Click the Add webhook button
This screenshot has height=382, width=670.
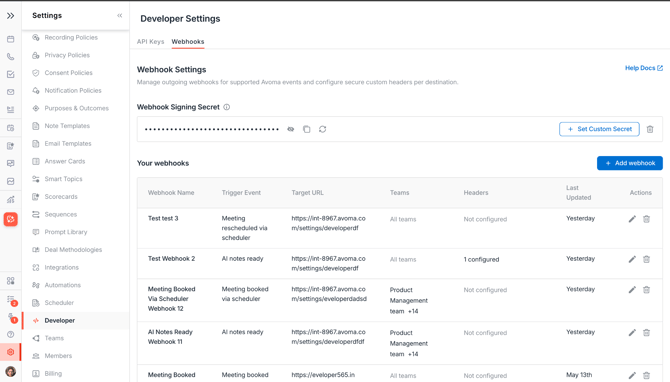[x=630, y=163]
